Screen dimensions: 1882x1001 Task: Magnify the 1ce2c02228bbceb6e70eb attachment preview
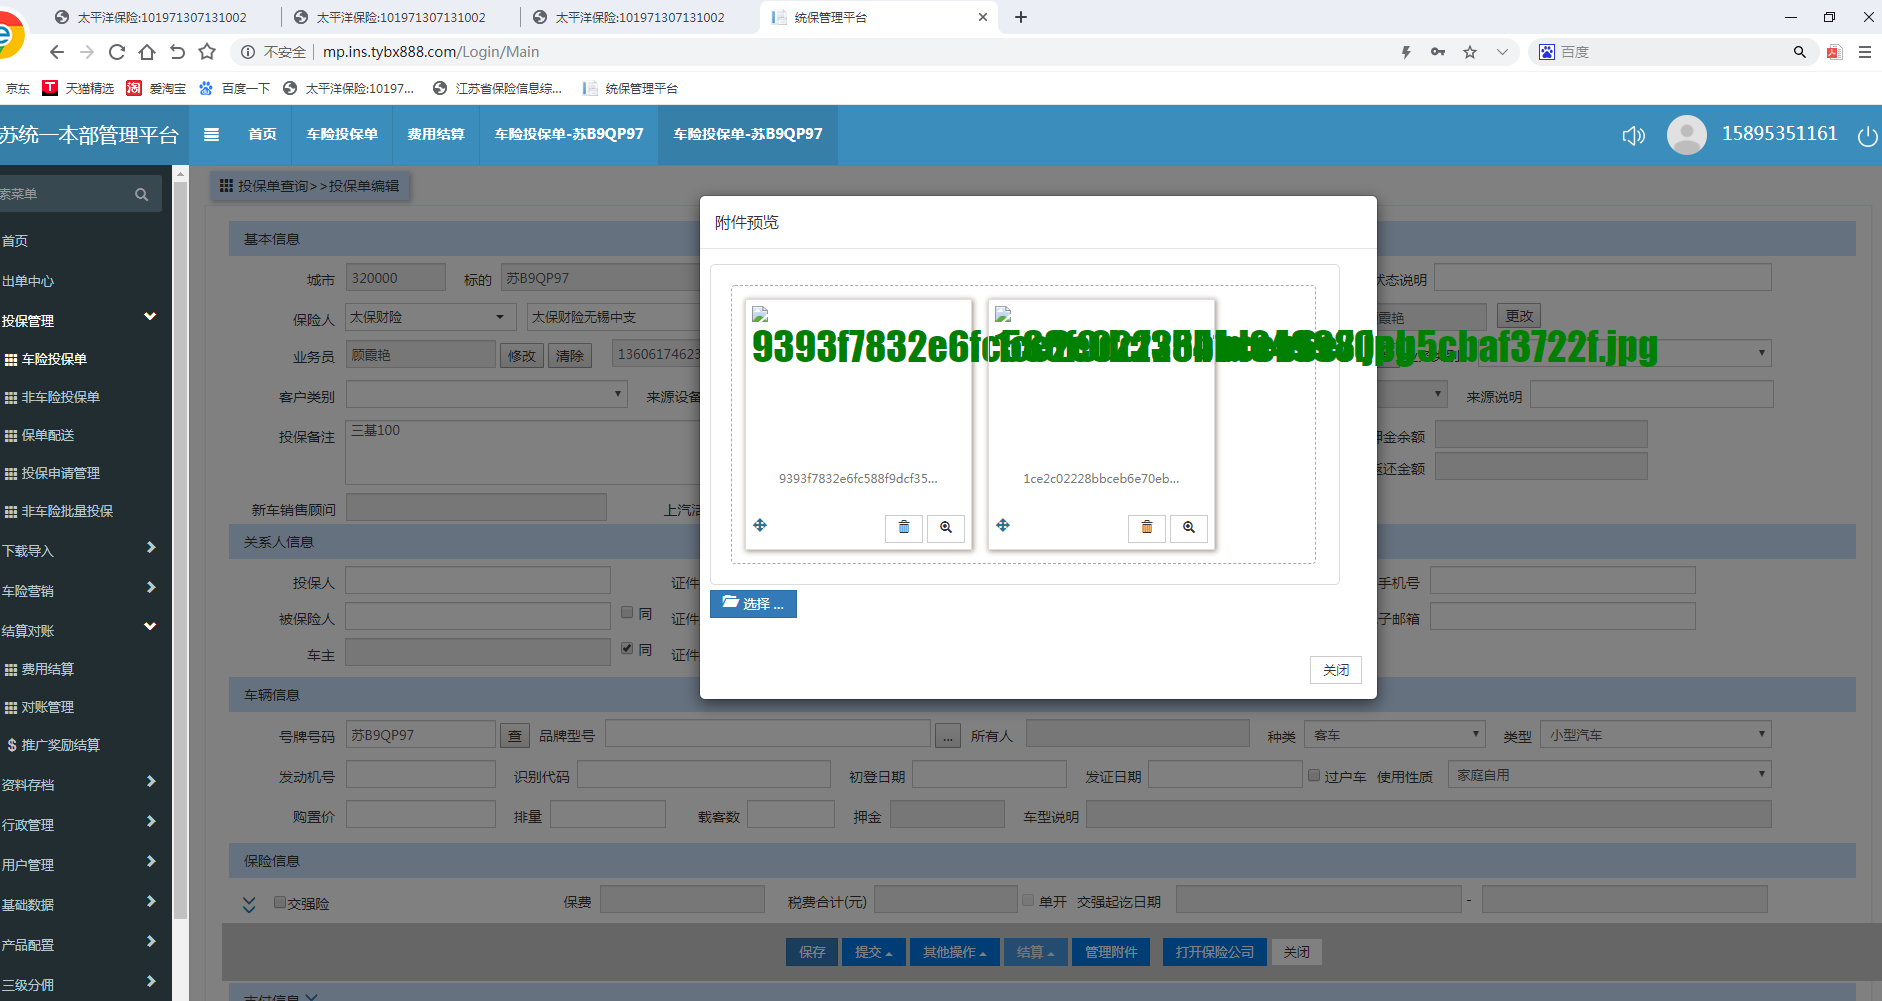point(1189,527)
